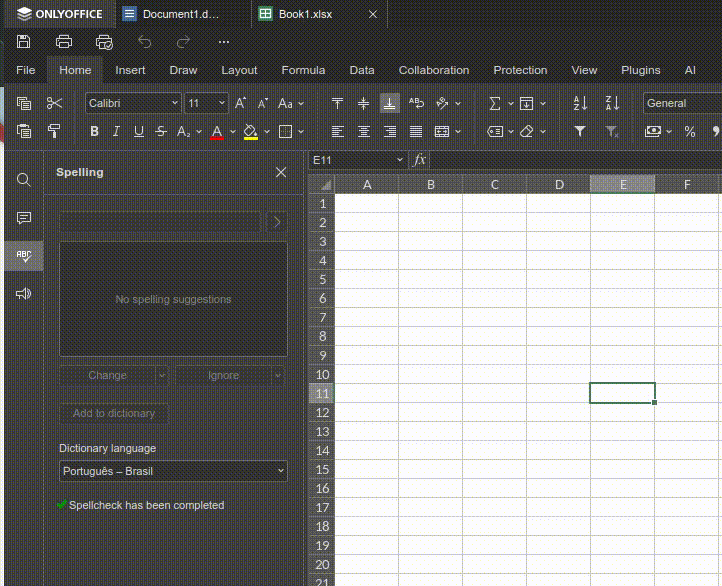Click the Sort ascending A-Z icon
722x586 pixels.
tap(580, 103)
